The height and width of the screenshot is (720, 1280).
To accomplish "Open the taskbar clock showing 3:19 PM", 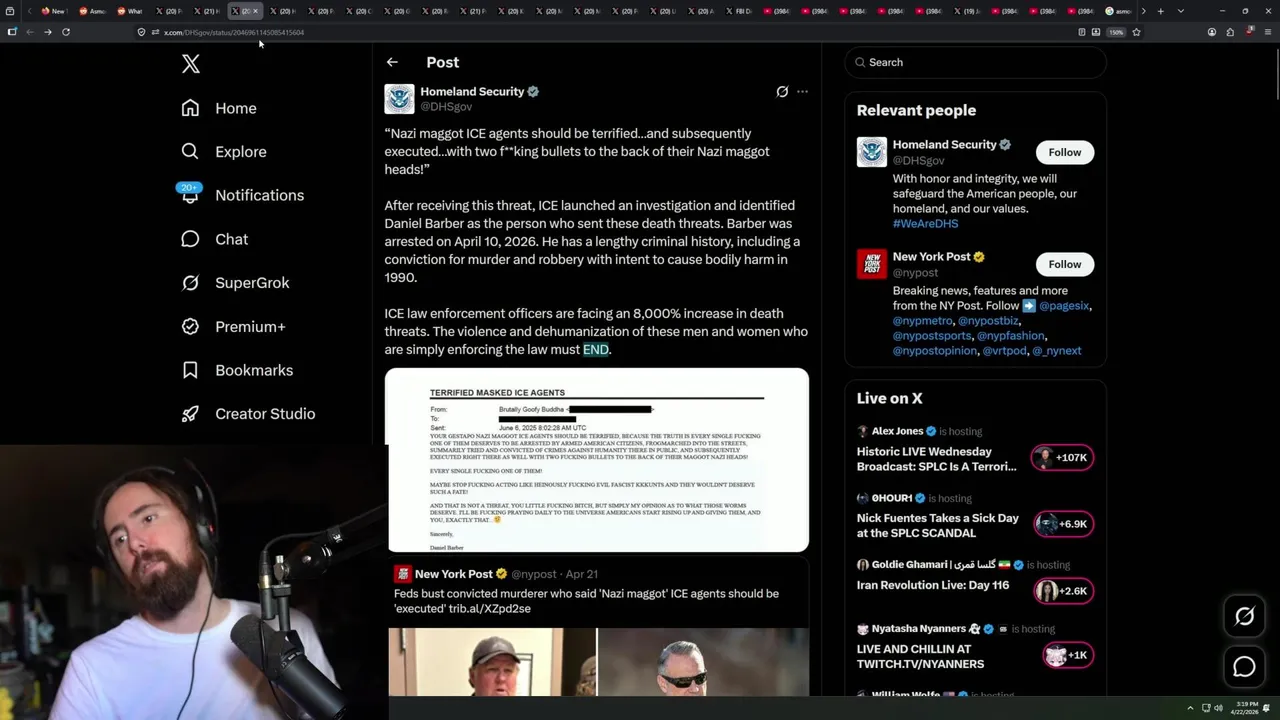I will (x=1244, y=708).
